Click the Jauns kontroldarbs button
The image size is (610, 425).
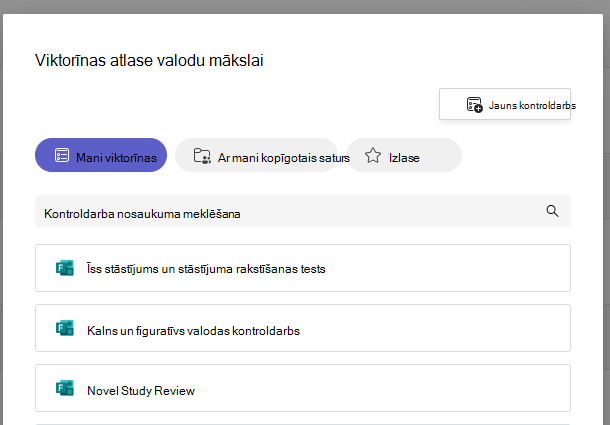(505, 104)
